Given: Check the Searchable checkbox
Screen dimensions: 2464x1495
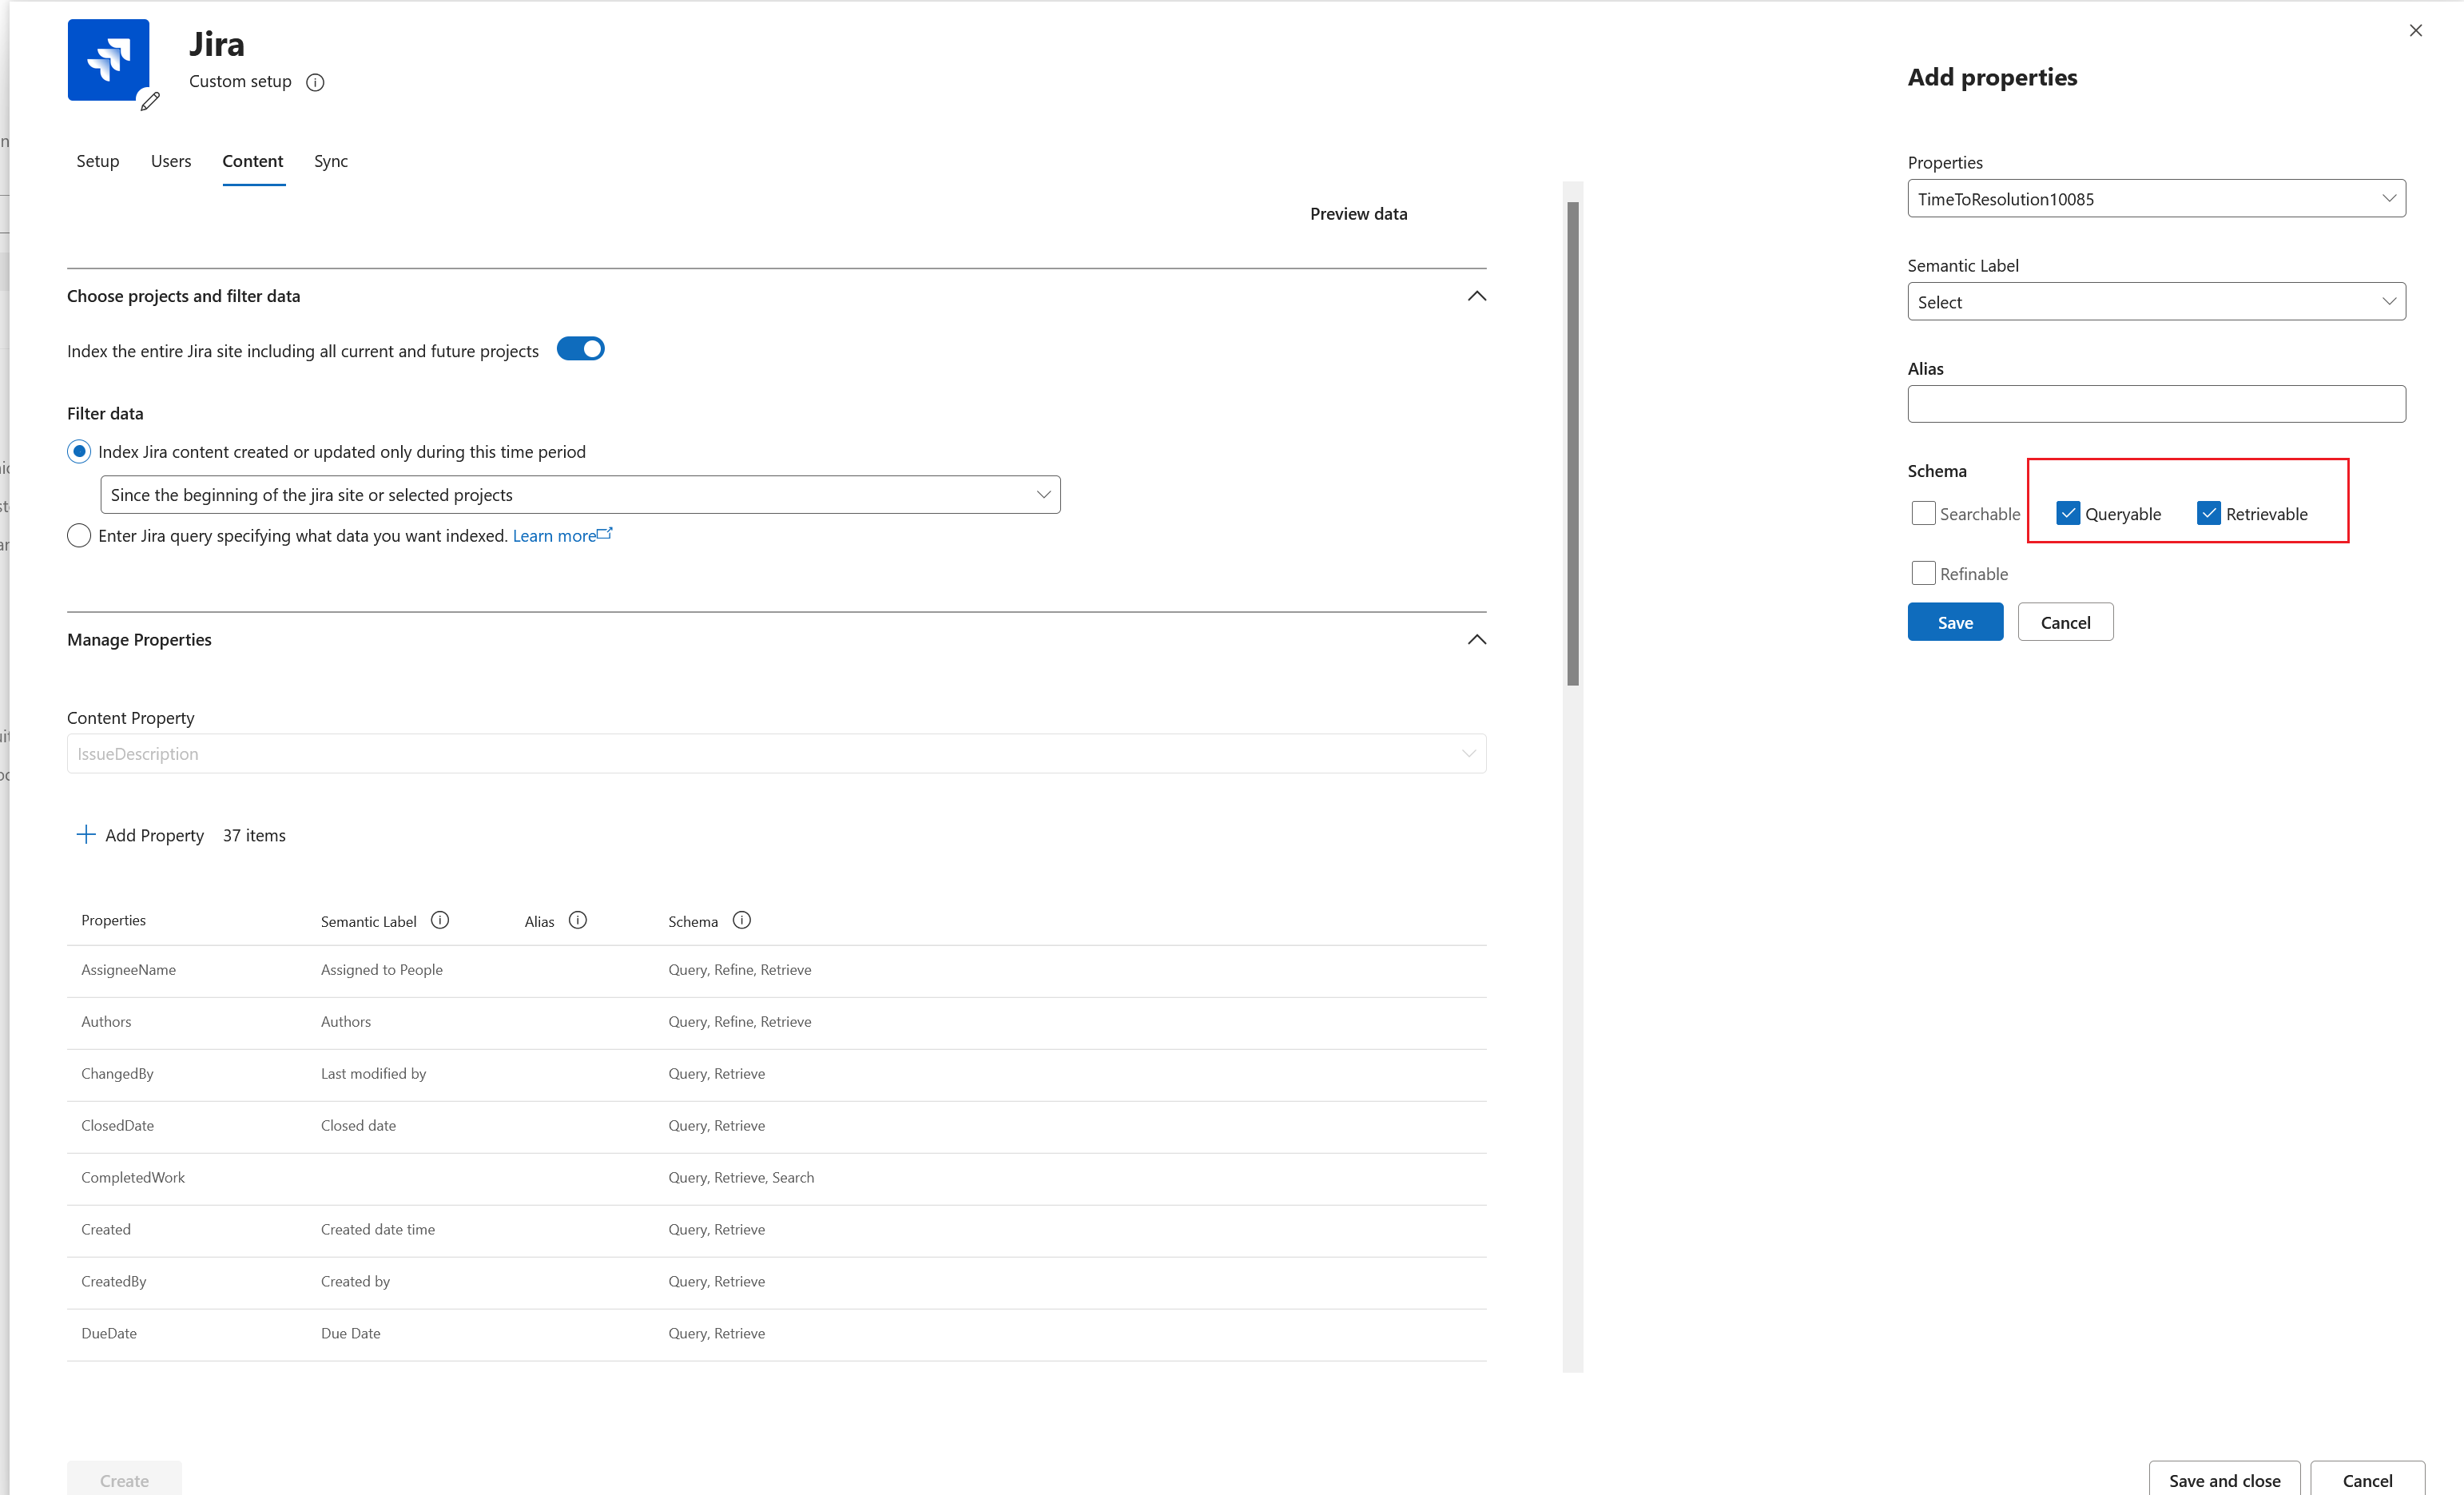Looking at the screenshot, I should pos(1923,513).
